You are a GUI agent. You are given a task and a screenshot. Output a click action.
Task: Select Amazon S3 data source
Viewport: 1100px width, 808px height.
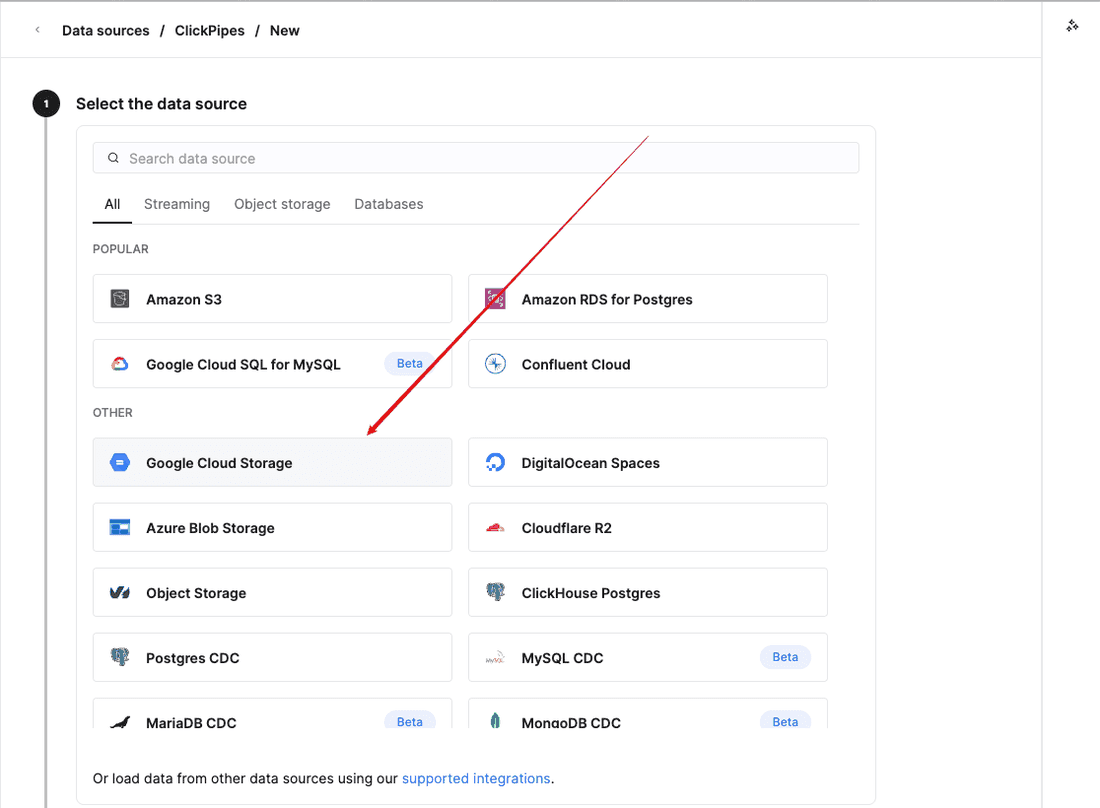tap(272, 299)
